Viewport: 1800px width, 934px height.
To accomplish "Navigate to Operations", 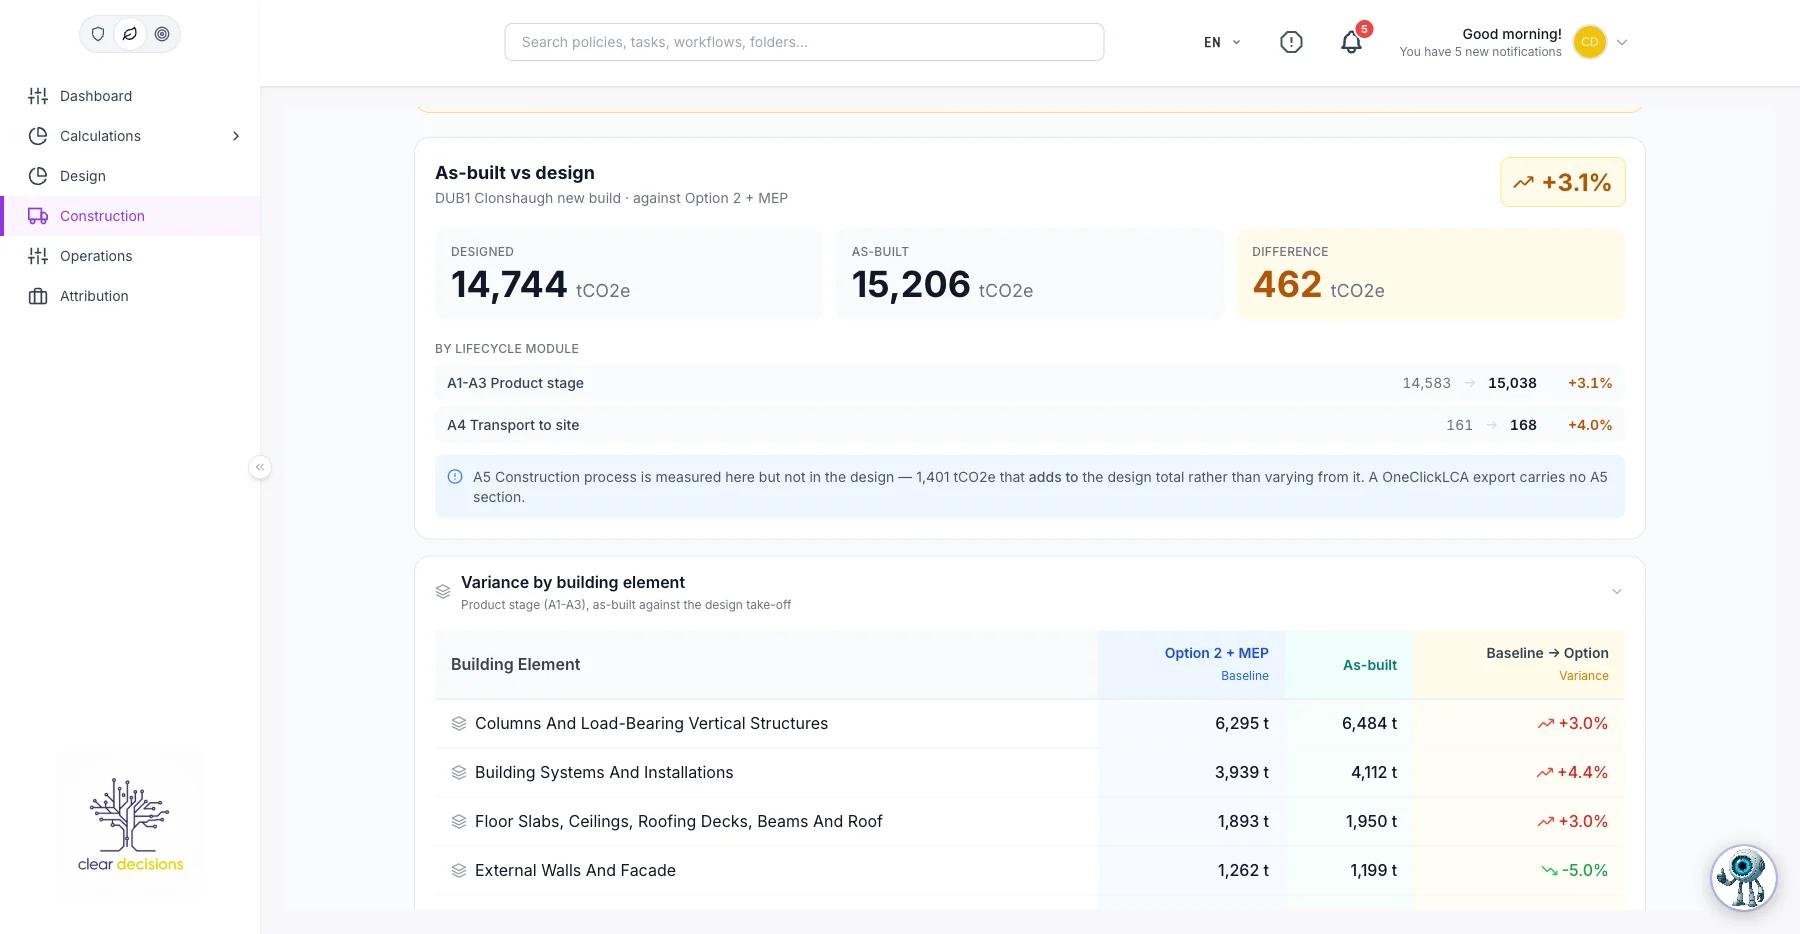I will (130, 256).
